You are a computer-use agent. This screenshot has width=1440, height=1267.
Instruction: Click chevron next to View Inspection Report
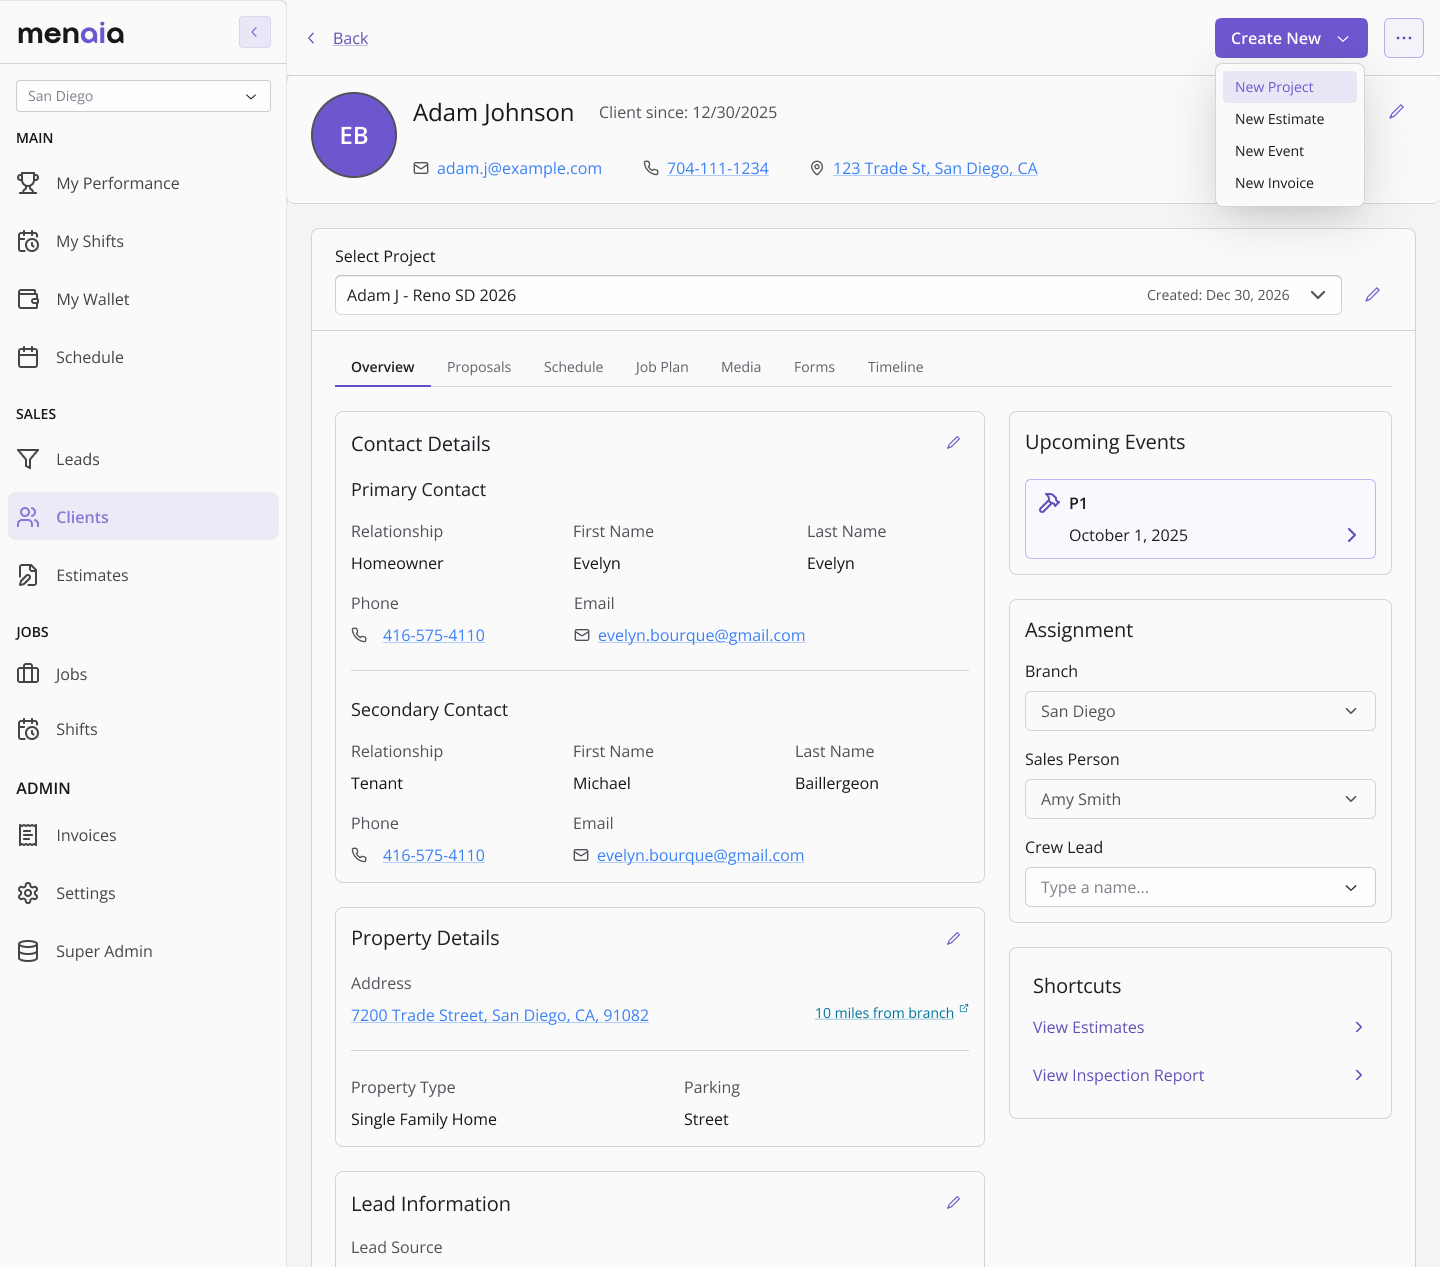(1359, 1075)
